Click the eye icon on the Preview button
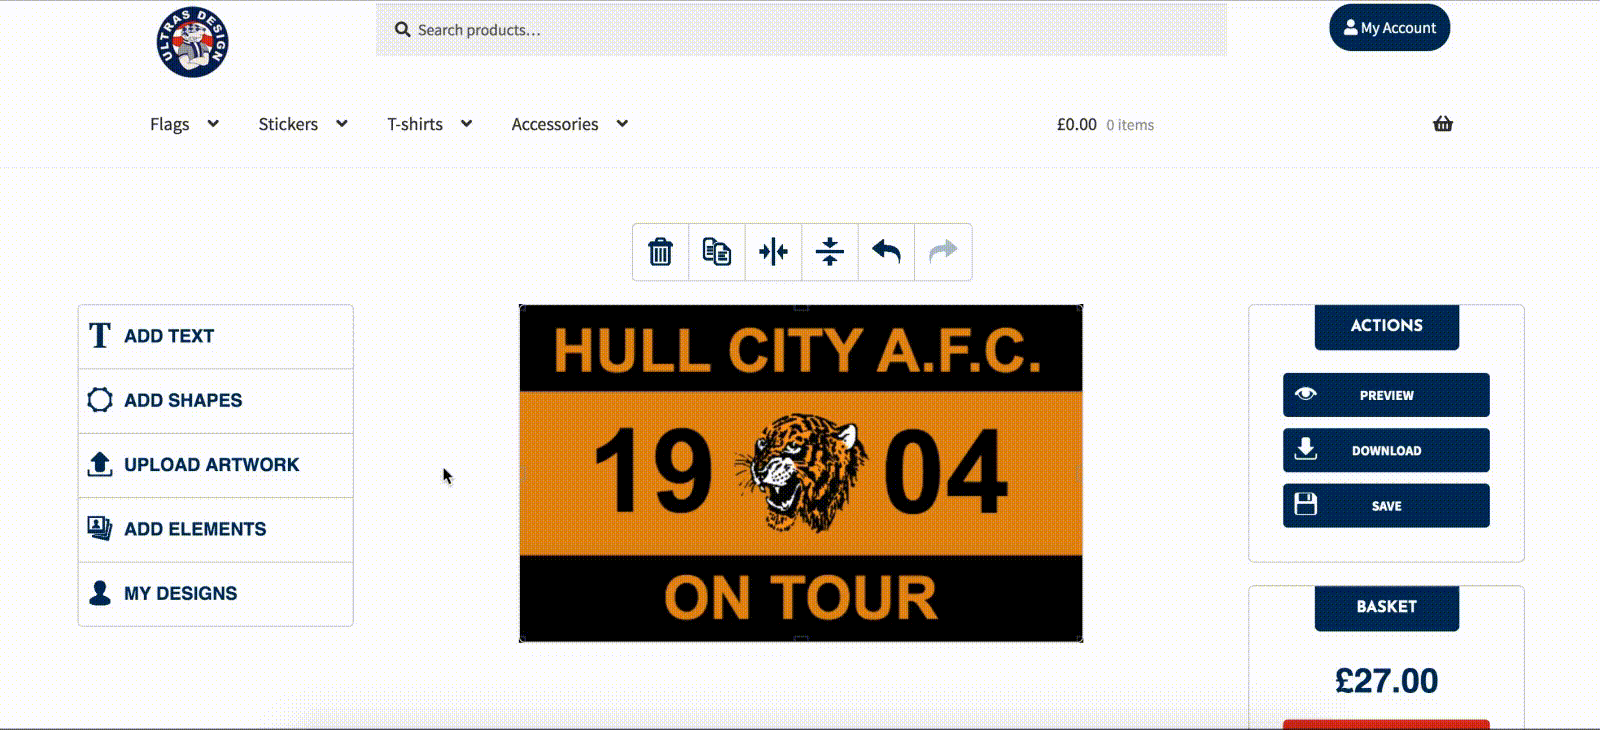1600x730 pixels. coord(1305,394)
